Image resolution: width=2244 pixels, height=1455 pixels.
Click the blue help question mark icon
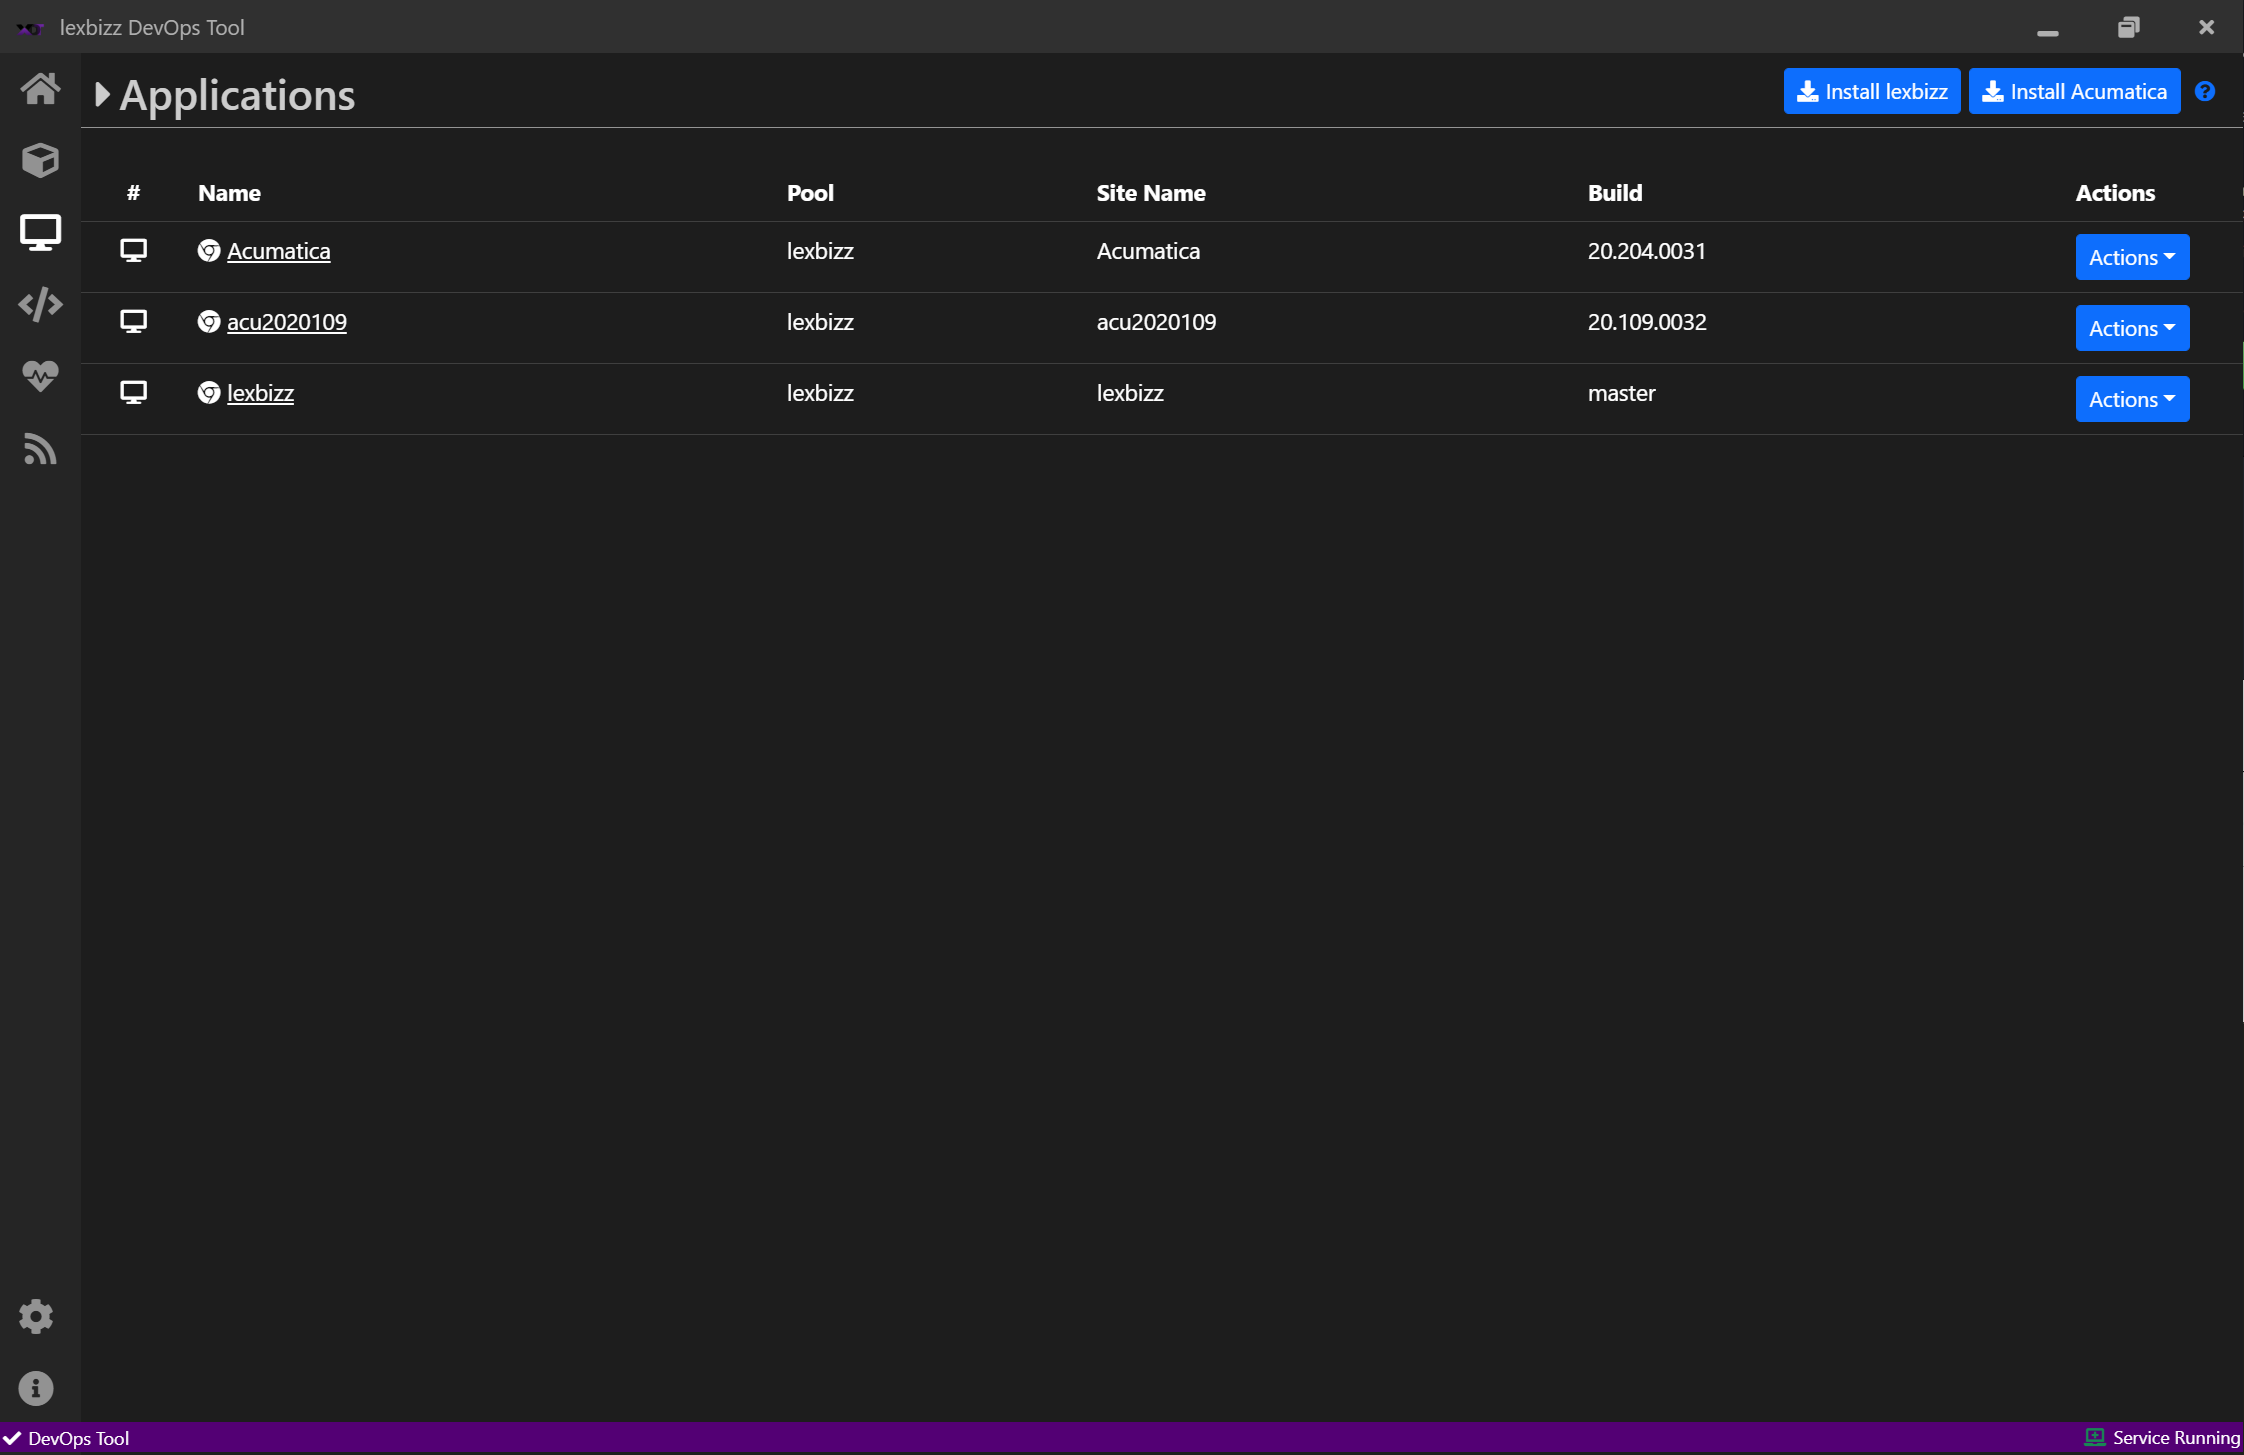pos(2205,91)
